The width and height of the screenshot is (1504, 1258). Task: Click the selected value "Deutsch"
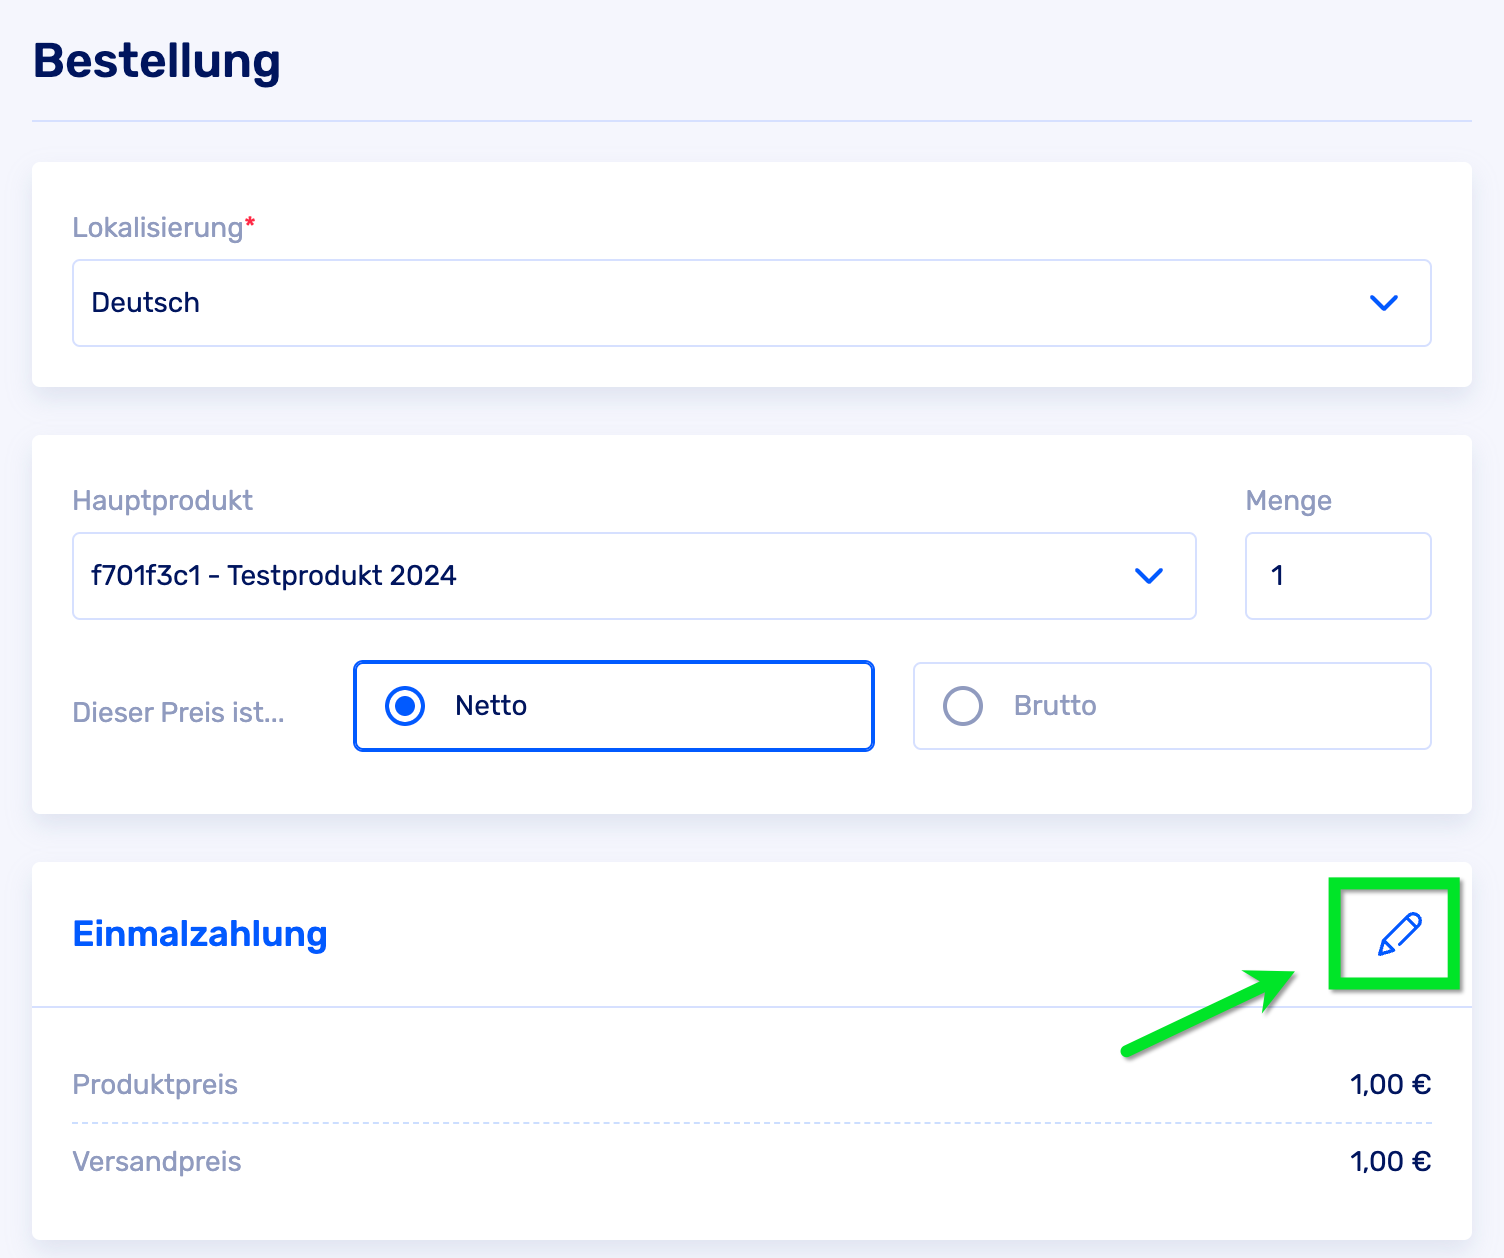pyautogui.click(x=146, y=303)
